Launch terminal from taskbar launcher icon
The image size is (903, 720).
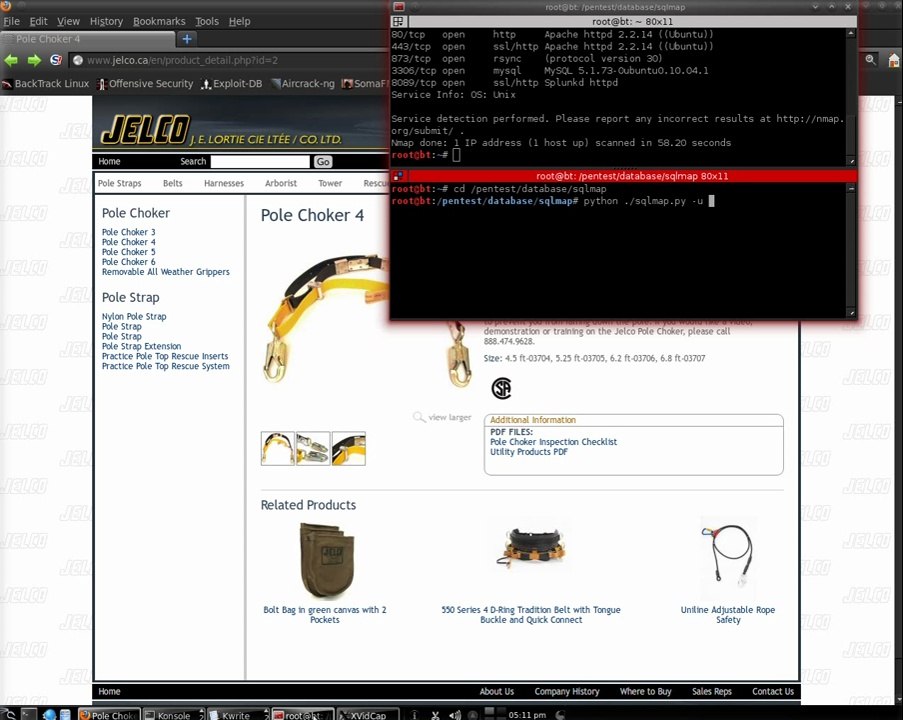point(29,715)
